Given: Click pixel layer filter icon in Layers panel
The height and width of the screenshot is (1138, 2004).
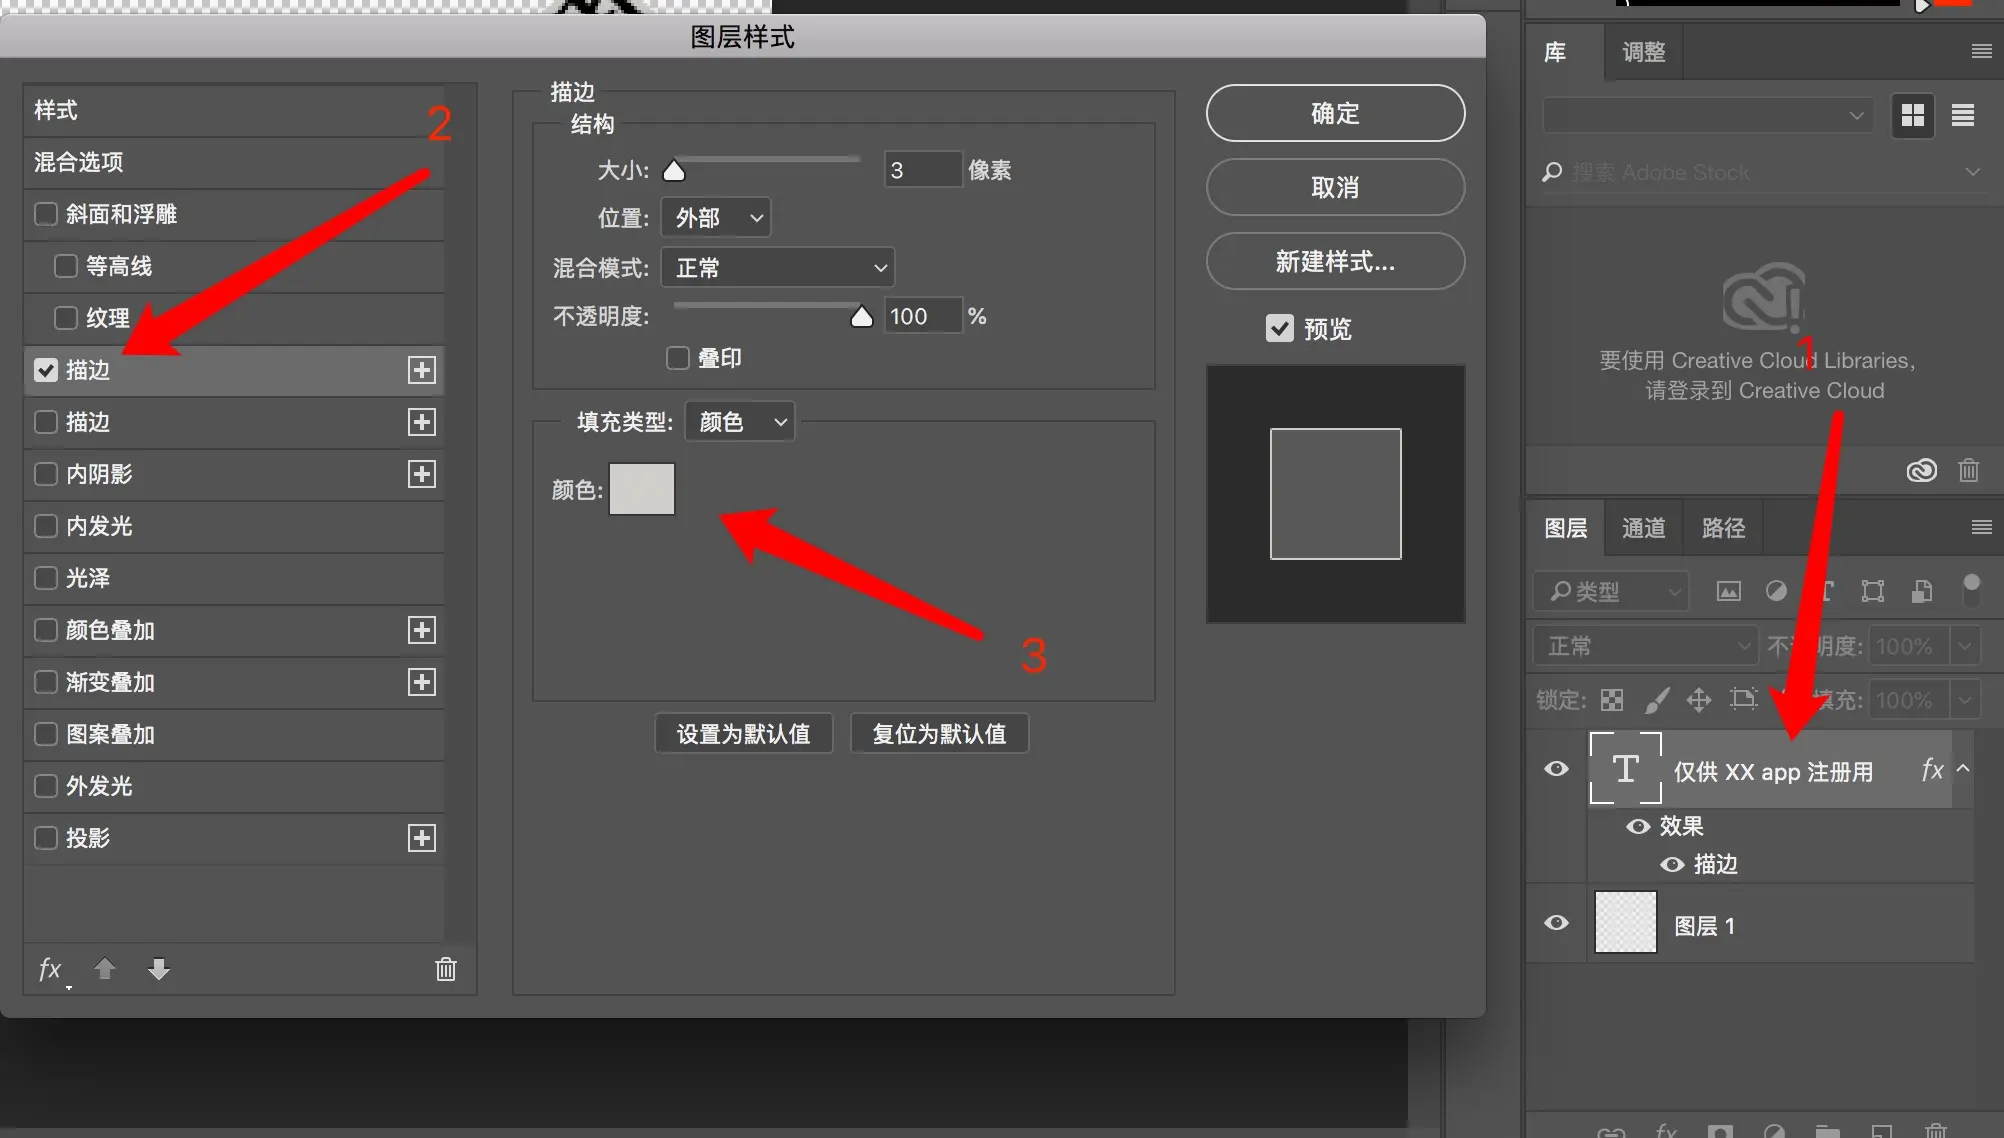Looking at the screenshot, I should [1728, 591].
